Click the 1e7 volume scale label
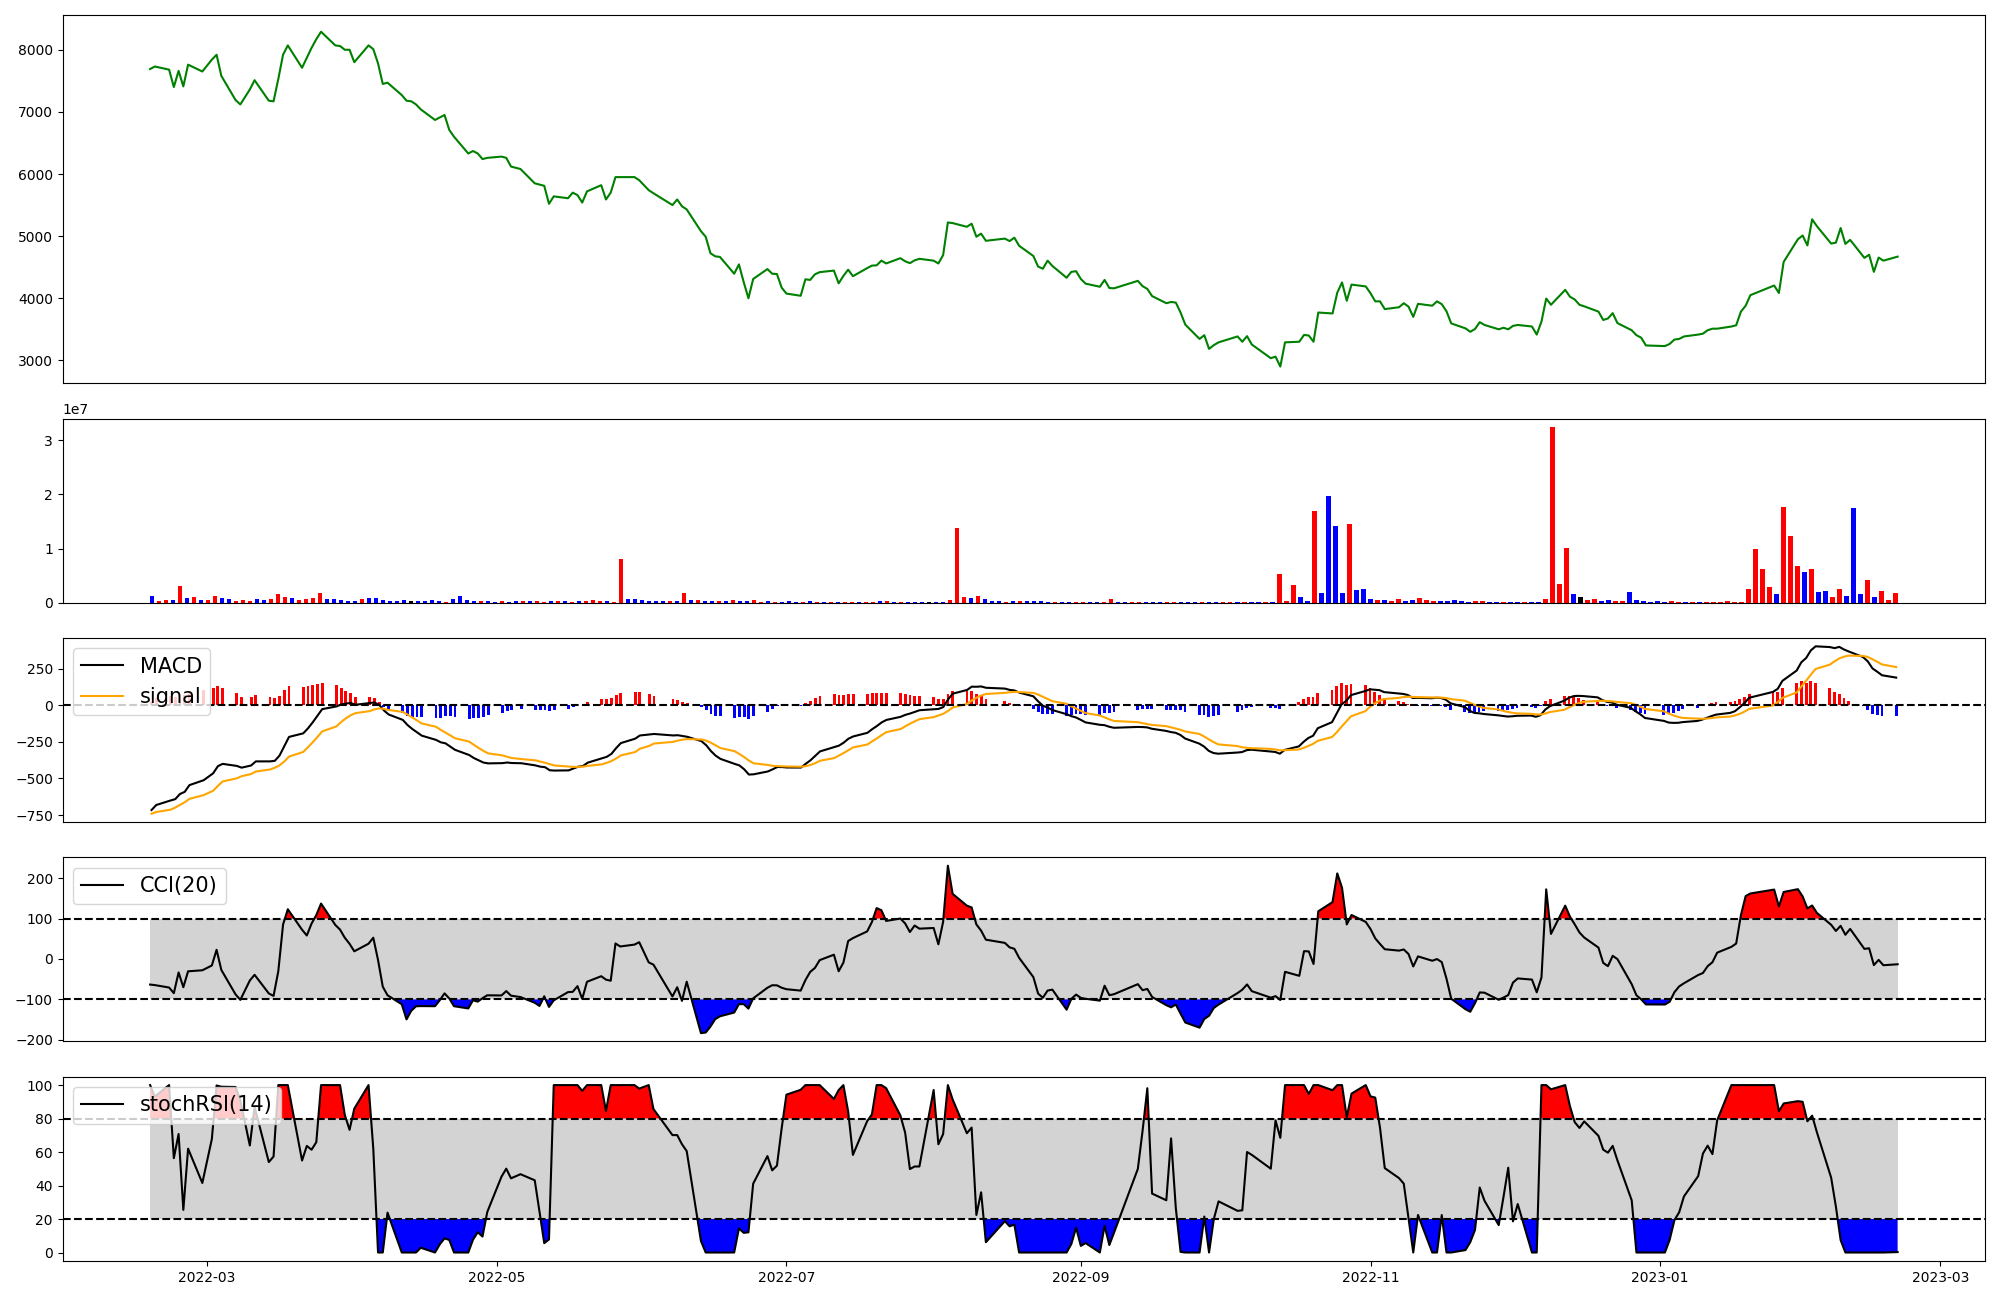 [76, 410]
